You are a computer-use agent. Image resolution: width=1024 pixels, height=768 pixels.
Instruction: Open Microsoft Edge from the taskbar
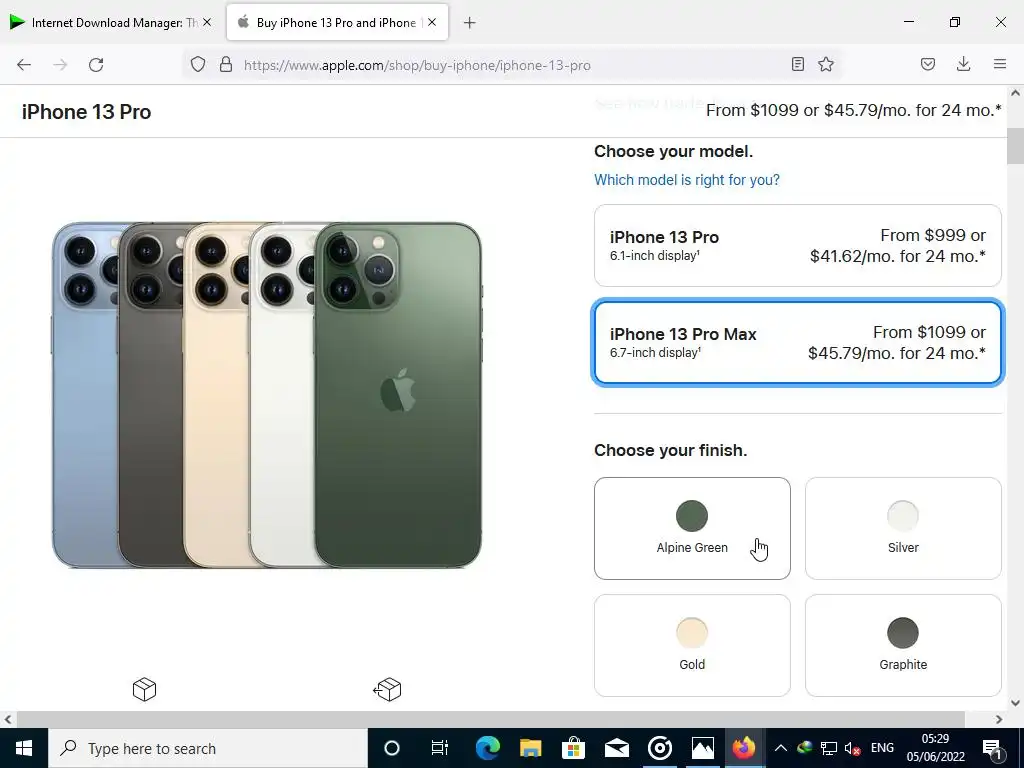click(x=487, y=748)
